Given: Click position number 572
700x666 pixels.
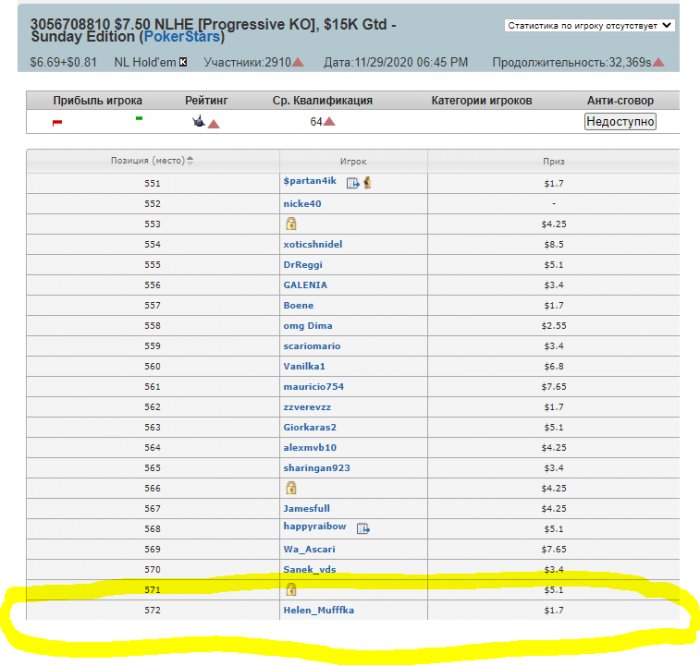Looking at the screenshot, I should click(152, 610).
